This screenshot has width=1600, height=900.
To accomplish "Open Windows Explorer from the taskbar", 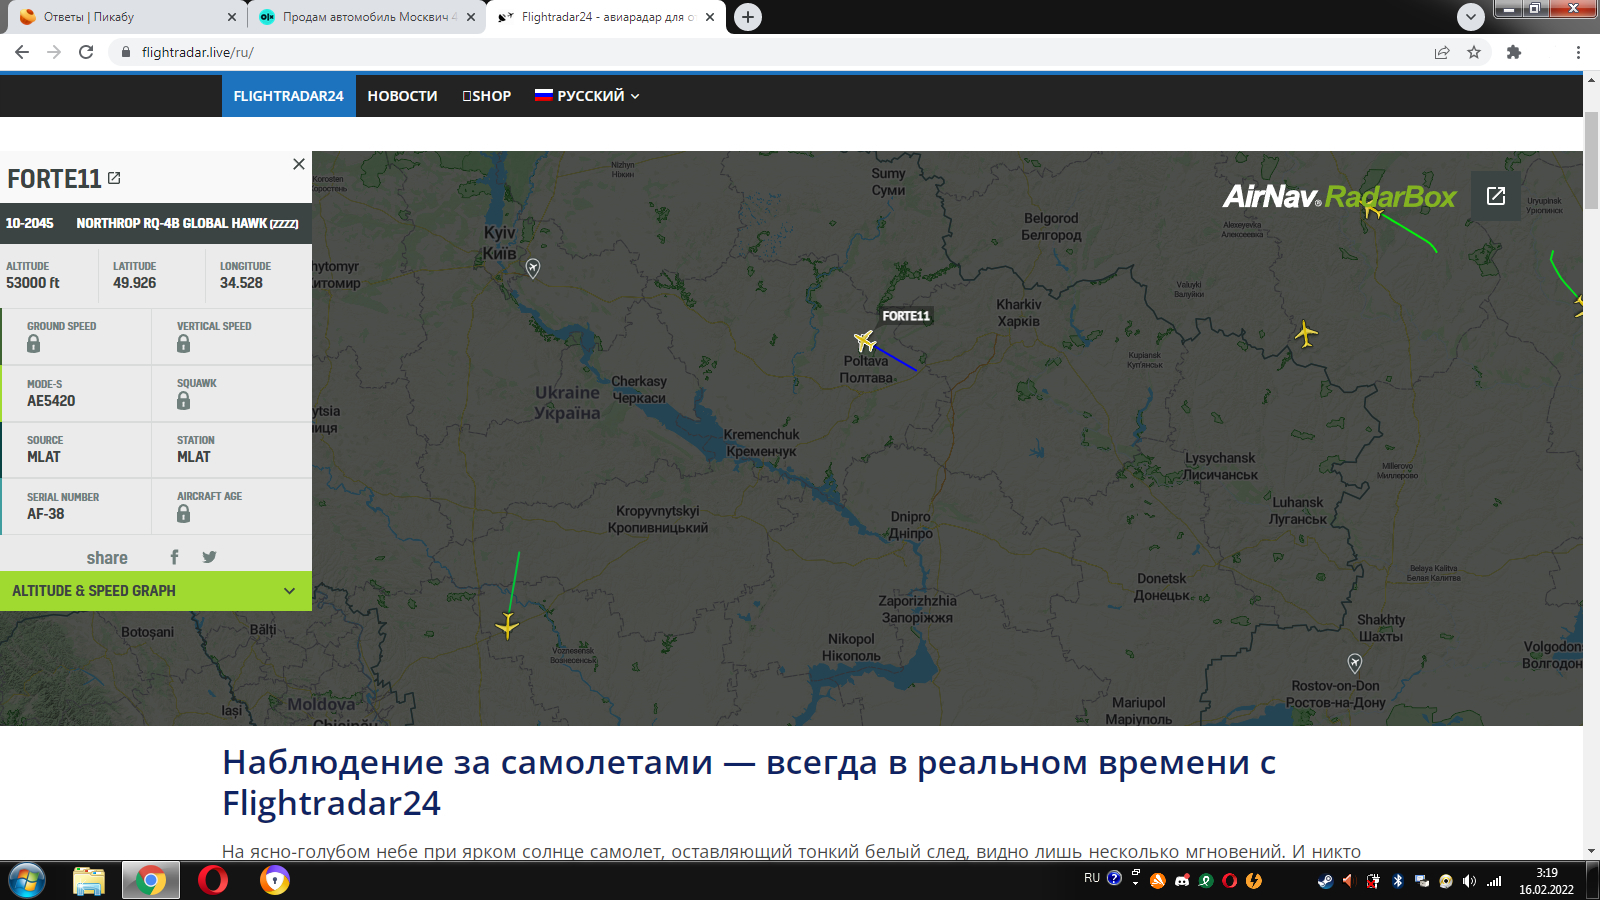I will (x=89, y=880).
